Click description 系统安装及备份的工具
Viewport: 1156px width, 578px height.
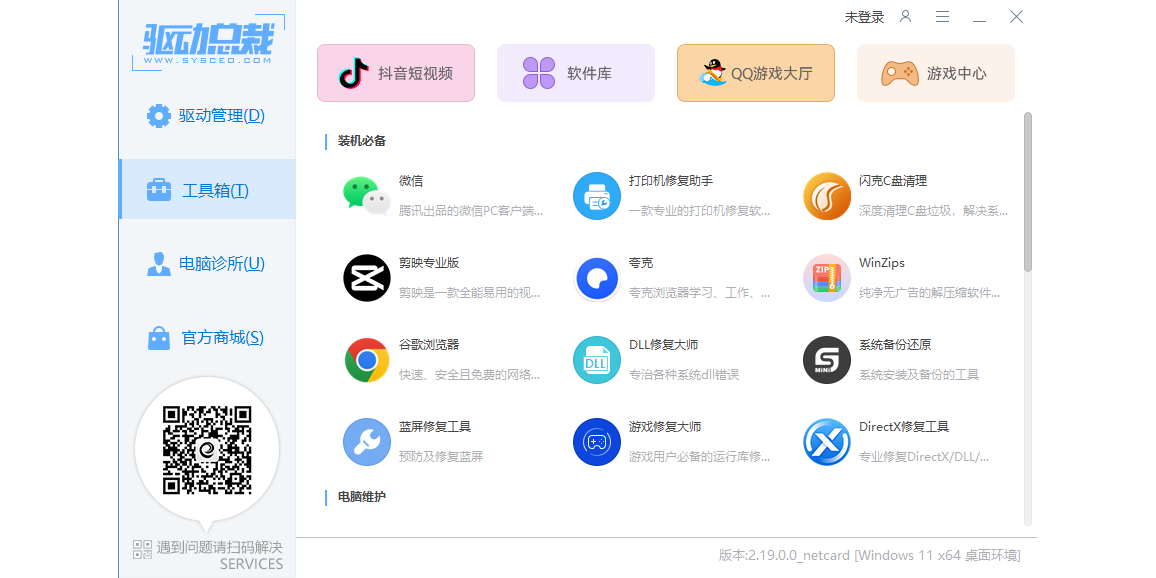point(919,375)
